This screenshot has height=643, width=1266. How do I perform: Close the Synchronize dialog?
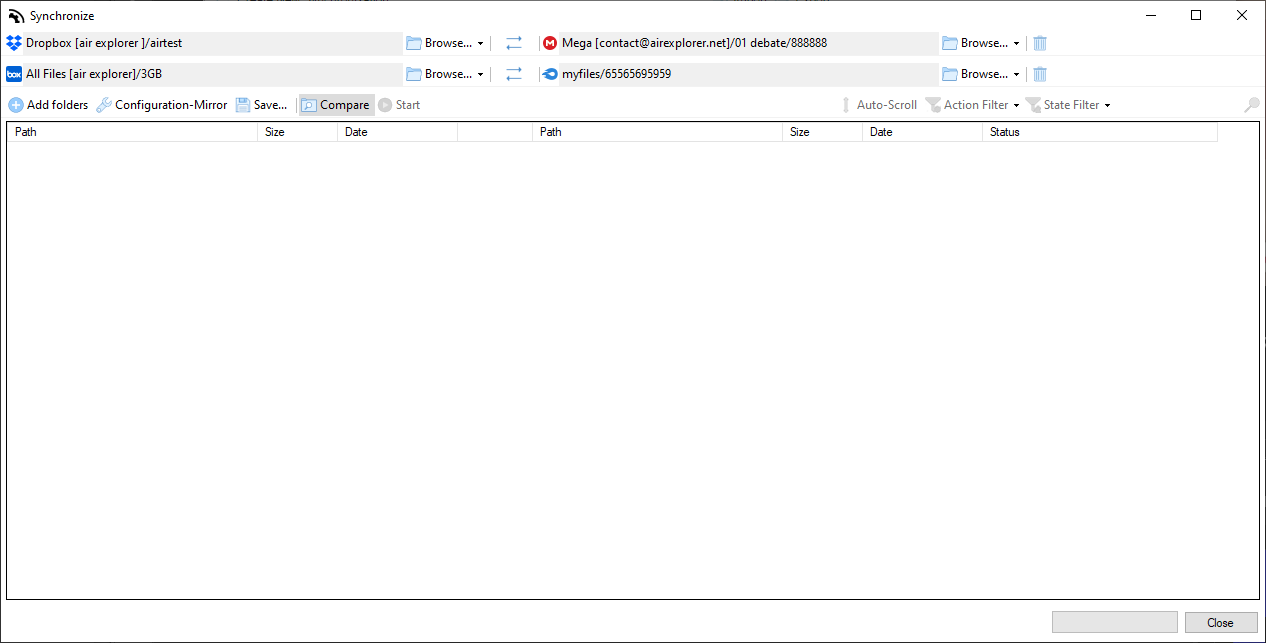tap(1220, 622)
